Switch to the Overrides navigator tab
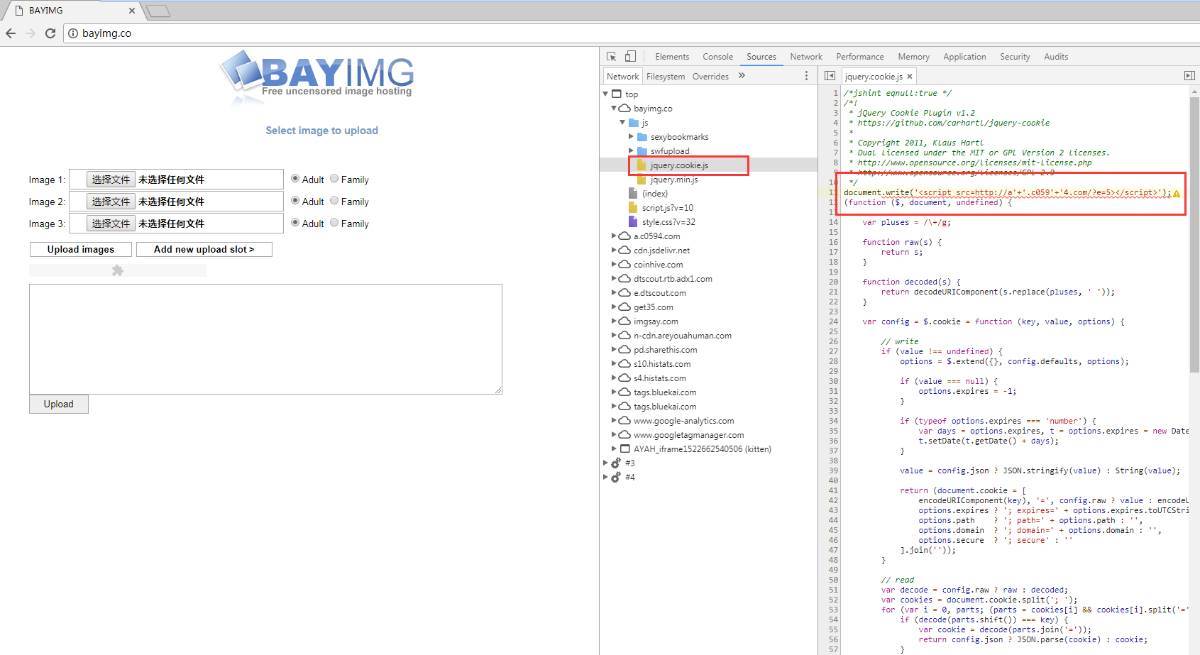 pos(710,76)
